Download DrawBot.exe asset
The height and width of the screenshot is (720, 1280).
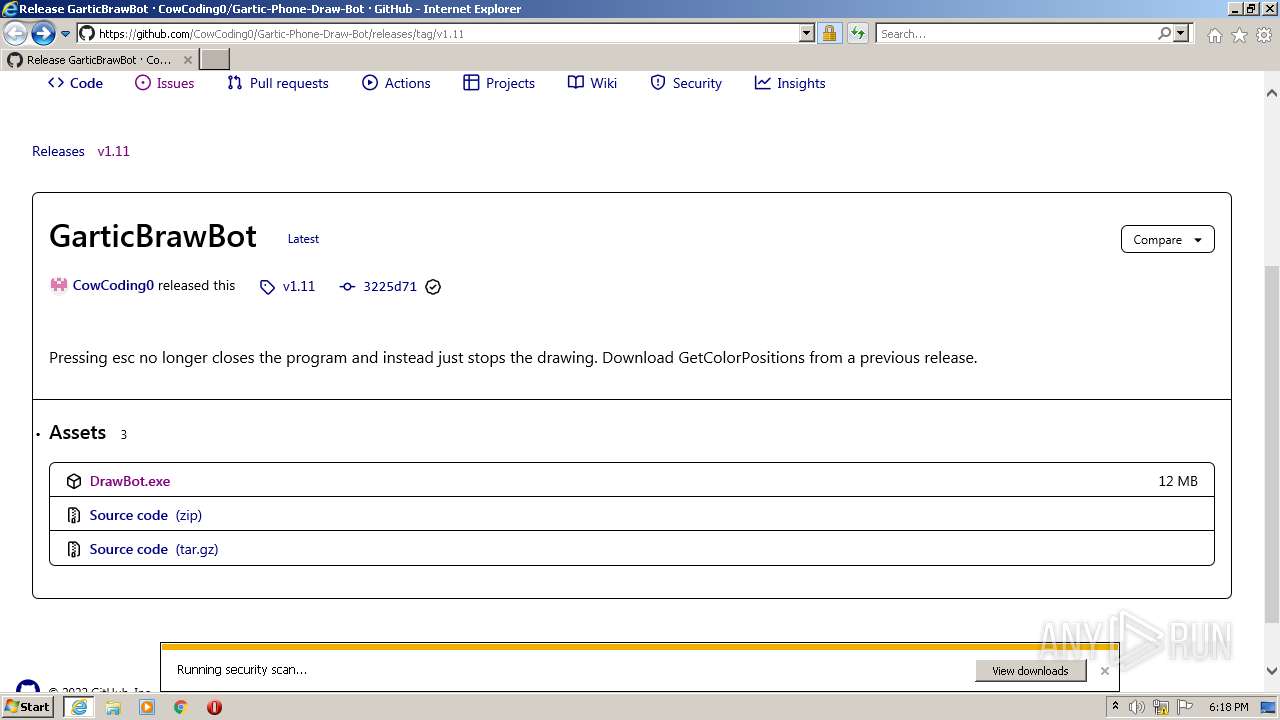(x=130, y=481)
